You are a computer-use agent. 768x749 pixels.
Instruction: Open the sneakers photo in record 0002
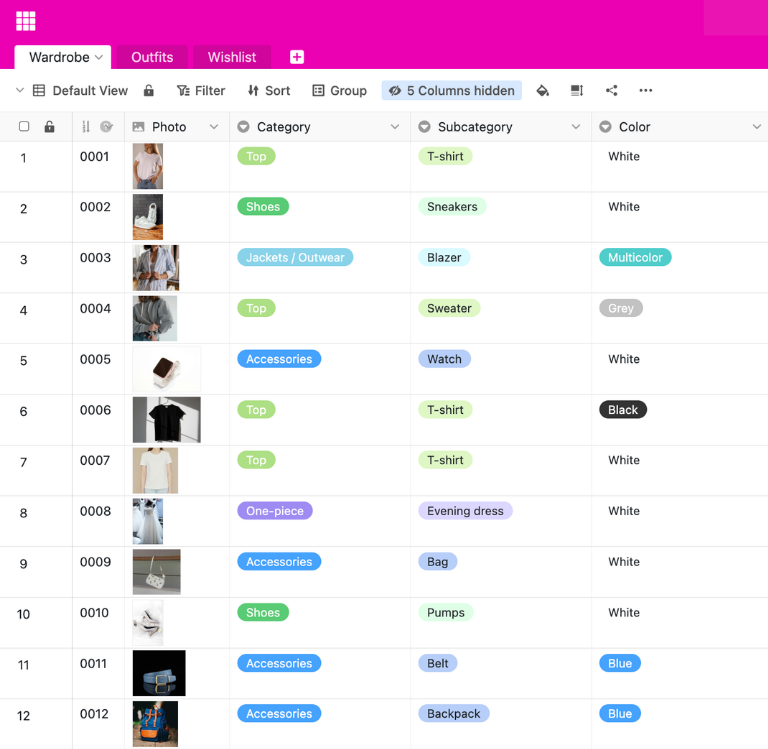point(148,217)
